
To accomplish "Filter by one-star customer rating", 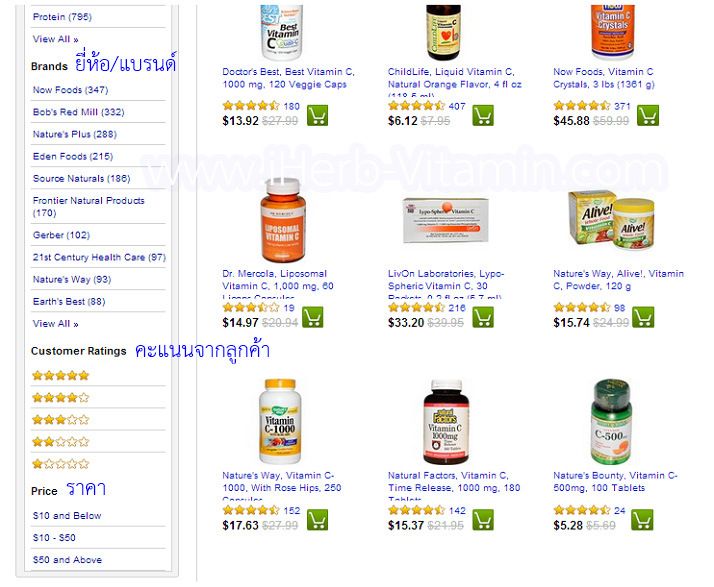I will [61, 464].
